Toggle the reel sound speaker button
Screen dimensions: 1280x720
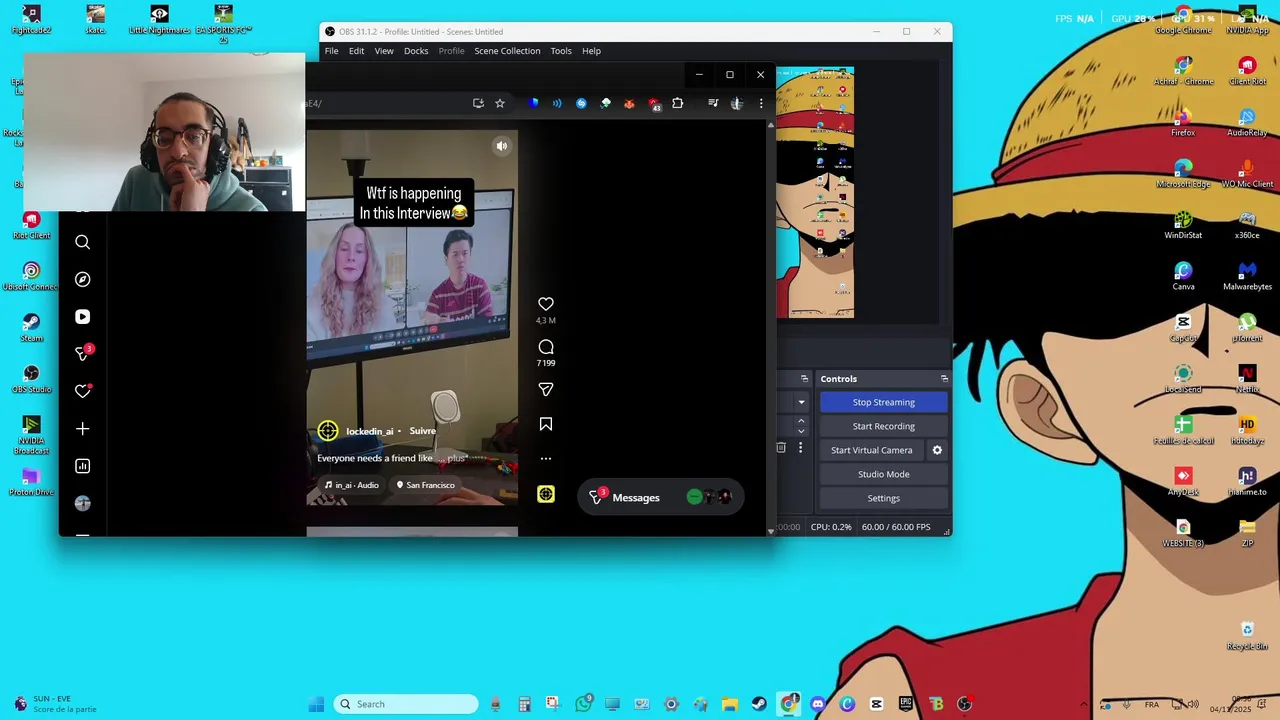click(x=502, y=146)
